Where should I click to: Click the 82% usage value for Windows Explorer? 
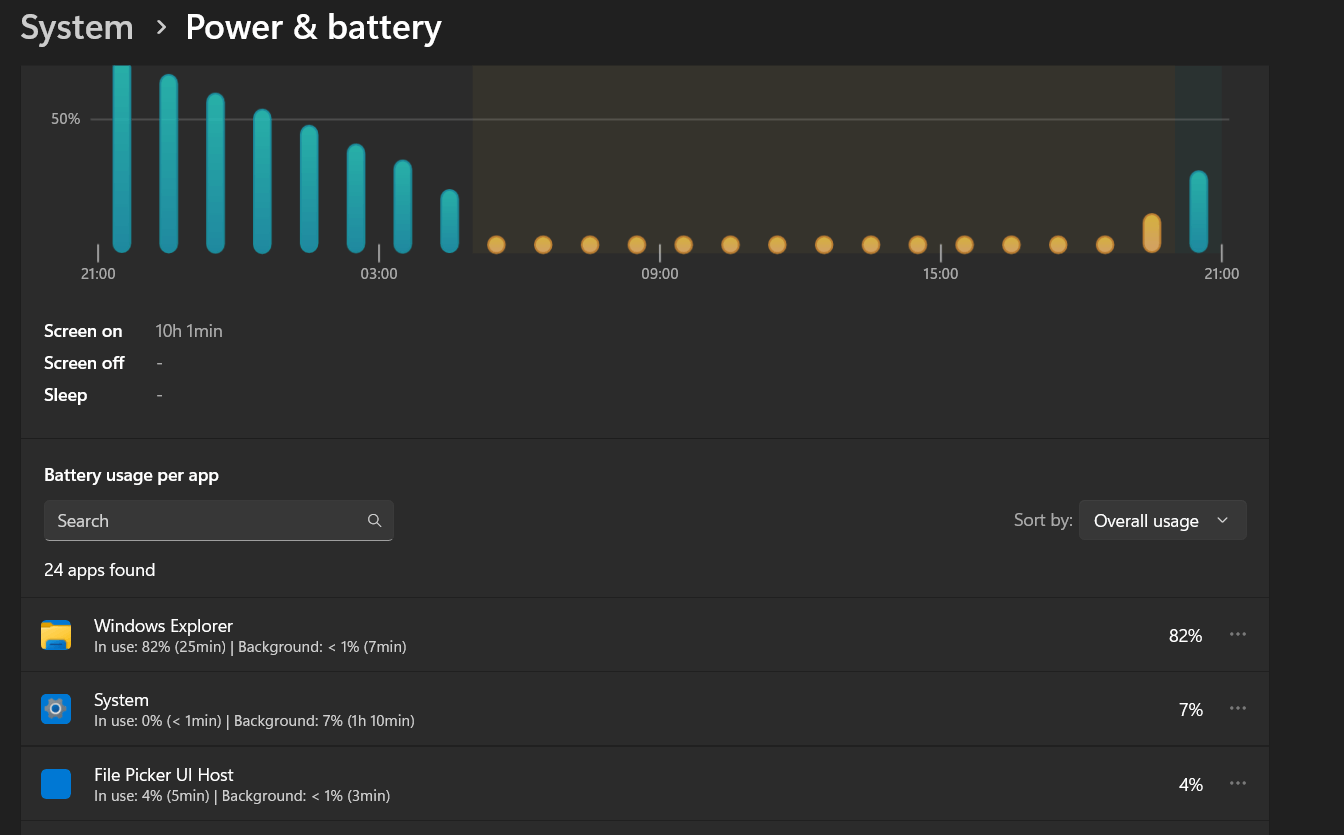click(x=1186, y=634)
